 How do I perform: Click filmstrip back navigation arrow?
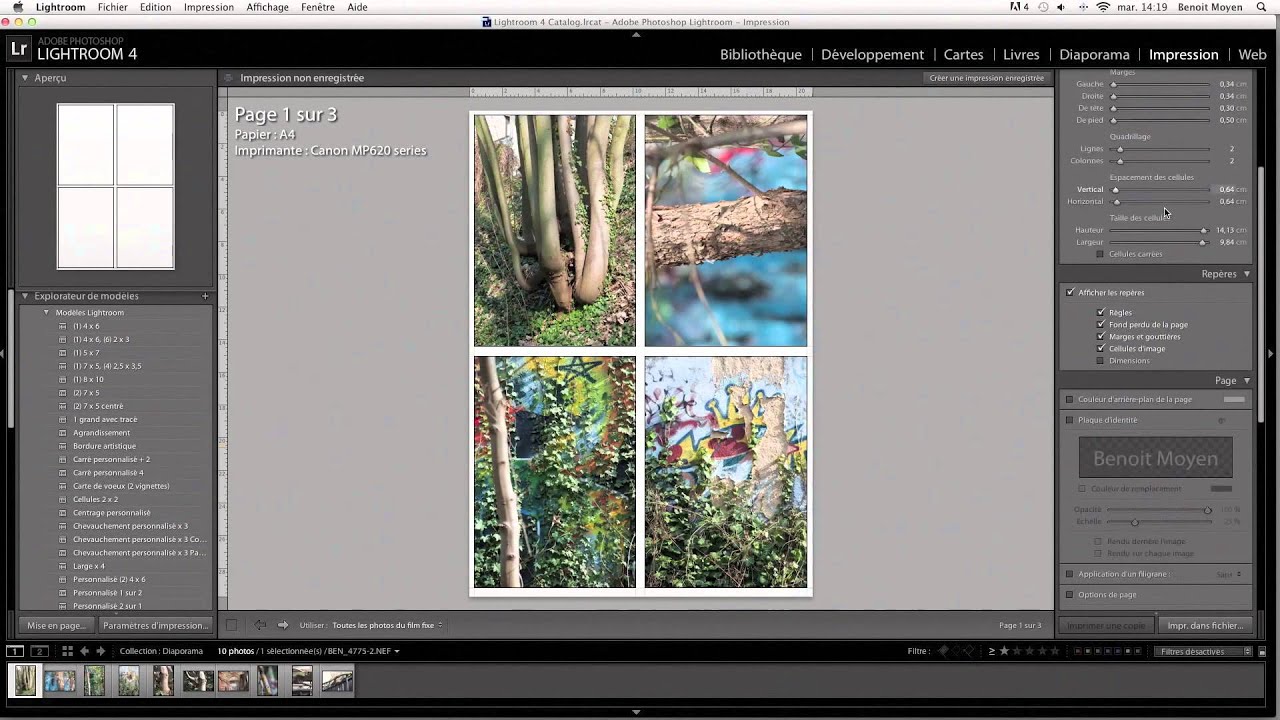pyautogui.click(x=84, y=651)
